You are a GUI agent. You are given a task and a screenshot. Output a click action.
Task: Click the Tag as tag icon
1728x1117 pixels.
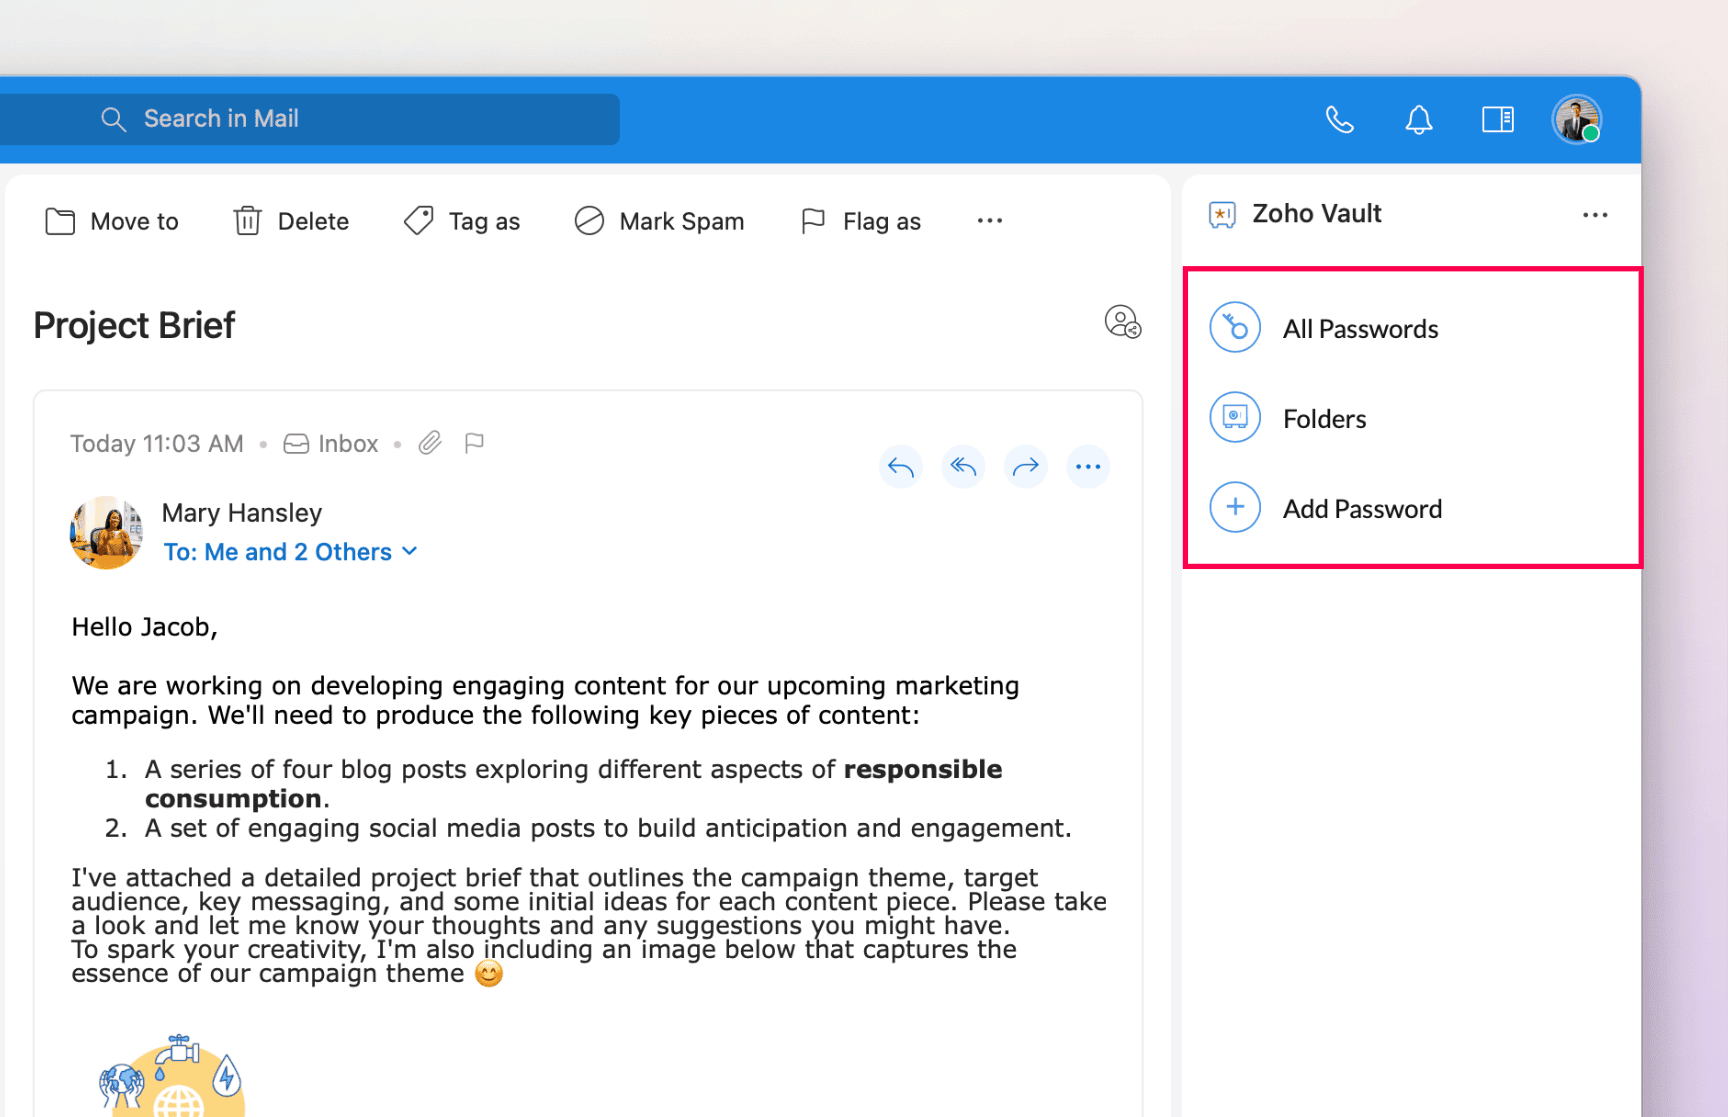point(418,221)
